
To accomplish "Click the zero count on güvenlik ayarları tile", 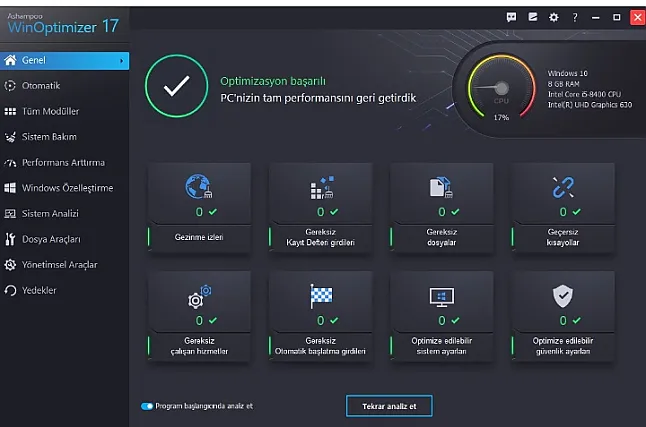I will [563, 321].
